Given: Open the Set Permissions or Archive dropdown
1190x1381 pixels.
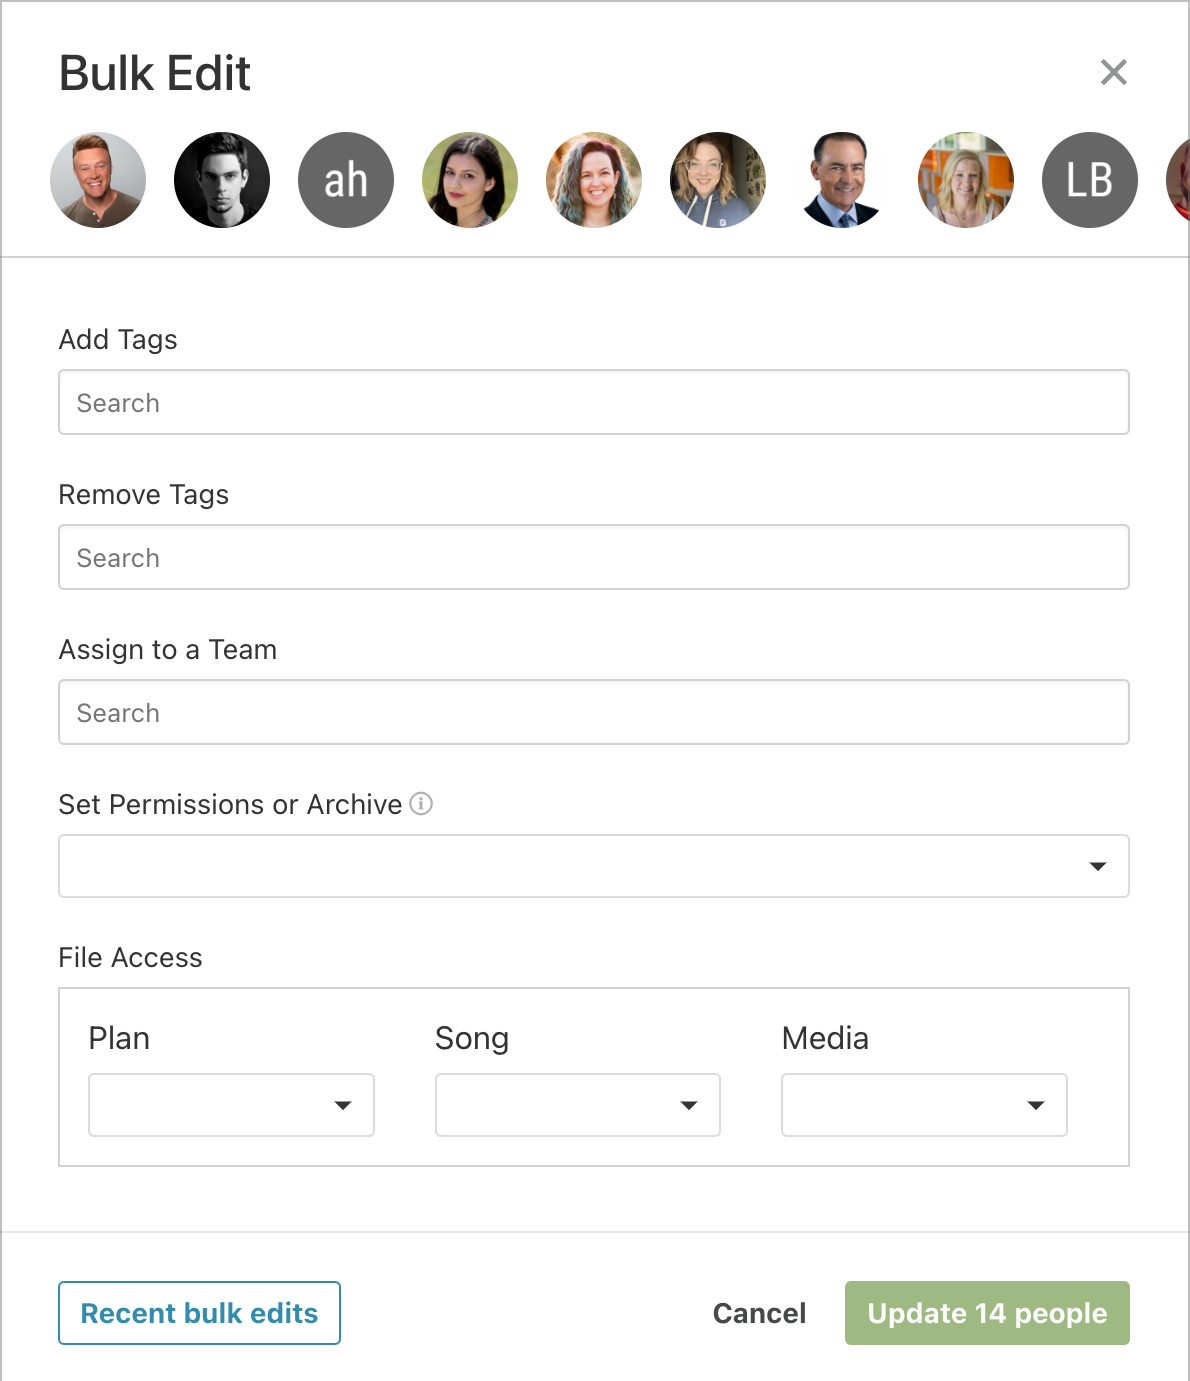Looking at the screenshot, I should (594, 866).
